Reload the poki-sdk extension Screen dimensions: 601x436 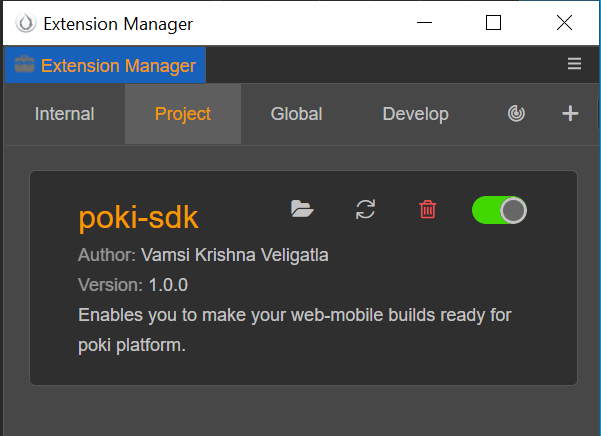(365, 209)
